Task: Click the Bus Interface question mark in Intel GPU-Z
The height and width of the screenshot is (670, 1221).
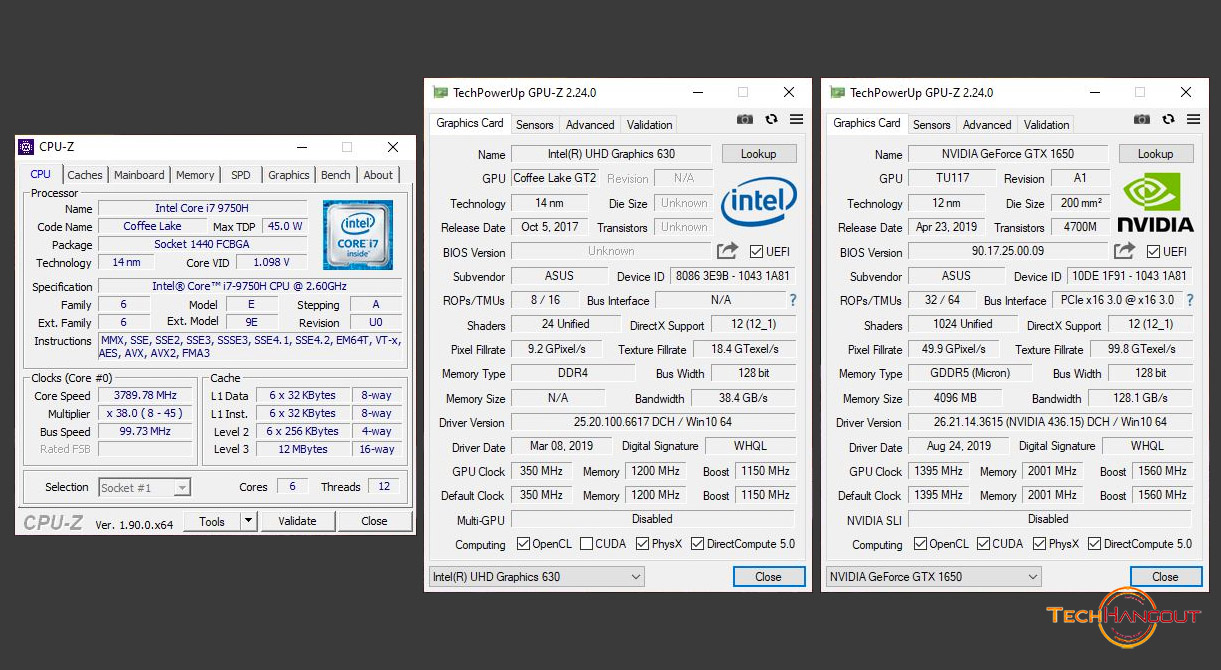Action: coord(793,300)
